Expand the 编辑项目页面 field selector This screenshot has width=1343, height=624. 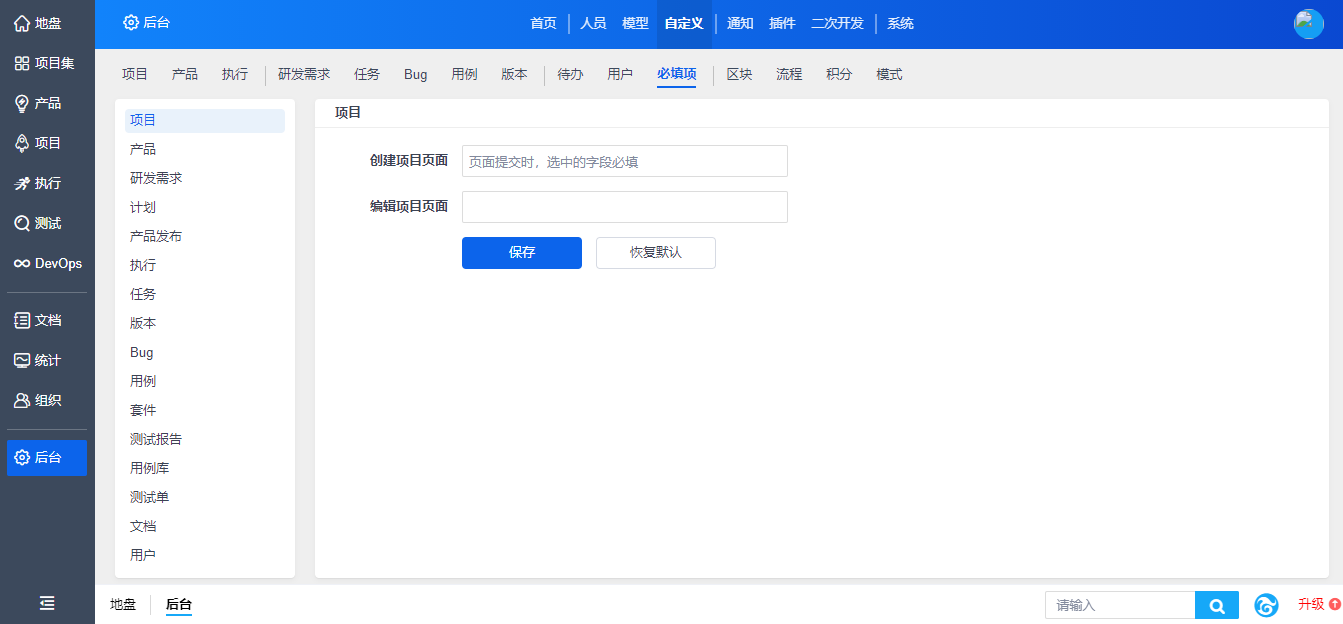click(624, 207)
